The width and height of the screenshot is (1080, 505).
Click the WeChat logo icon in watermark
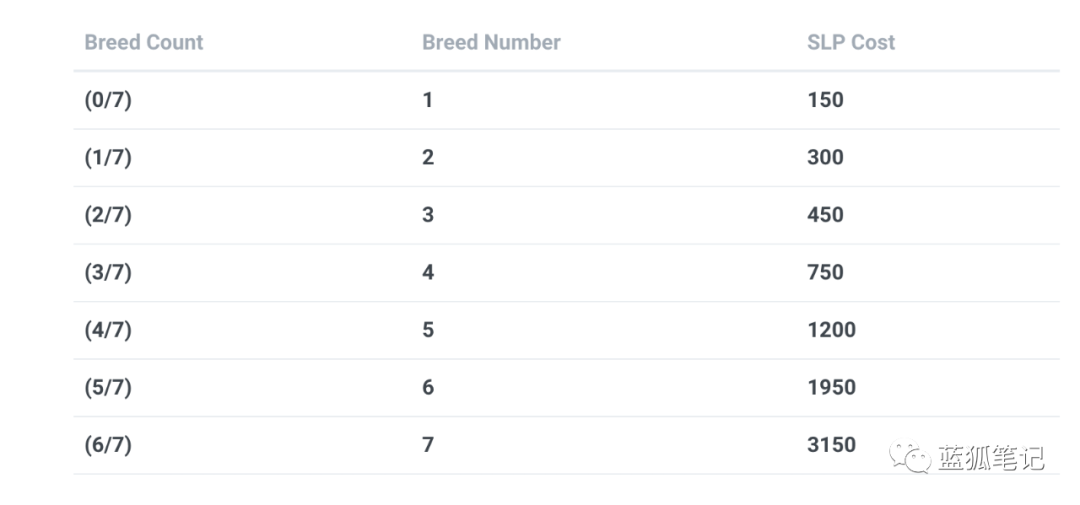coord(911,457)
